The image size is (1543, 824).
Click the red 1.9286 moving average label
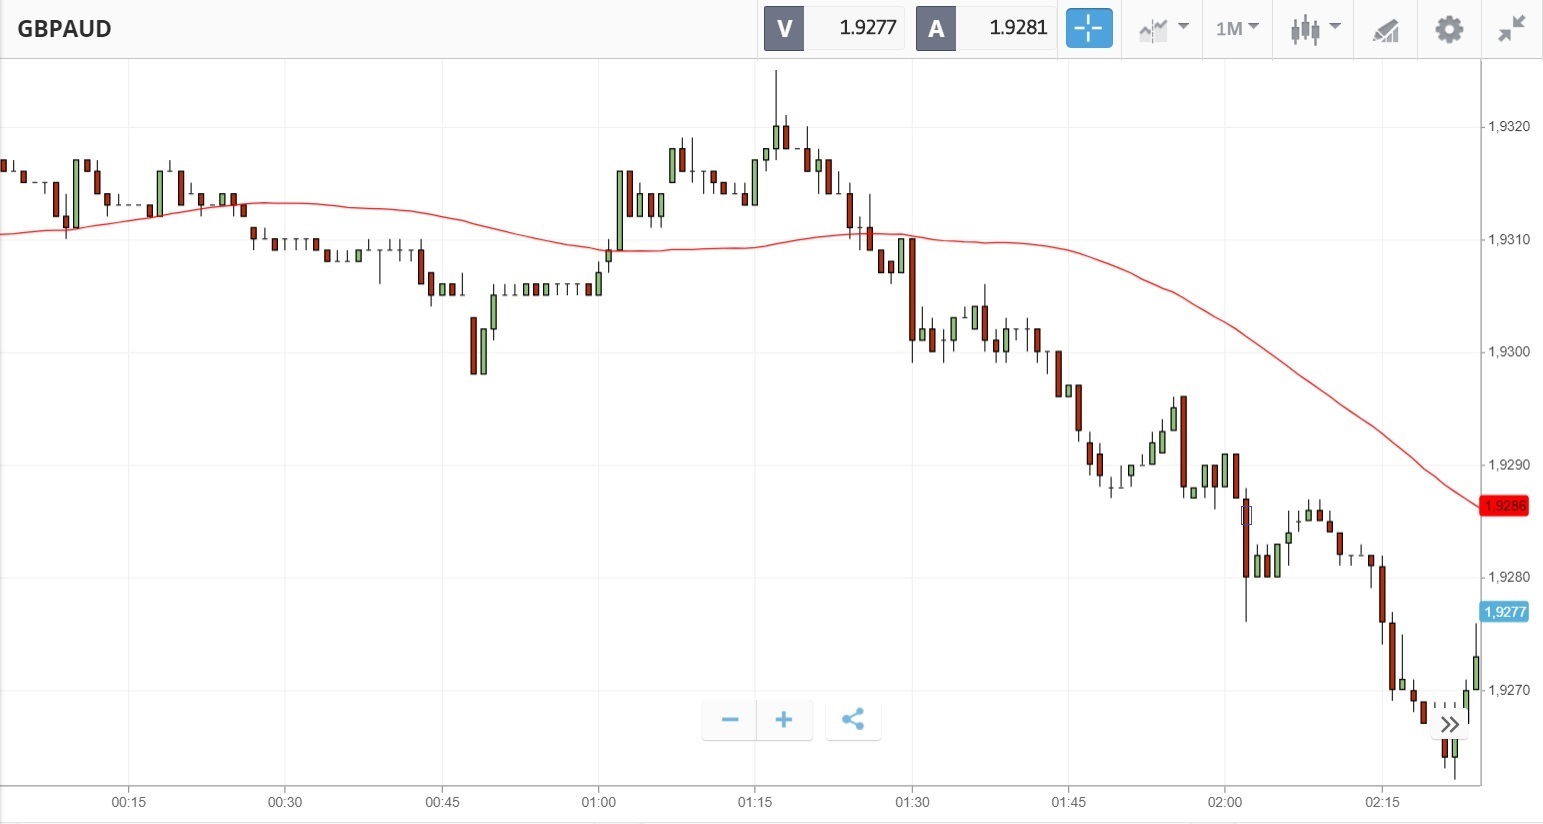pos(1504,506)
